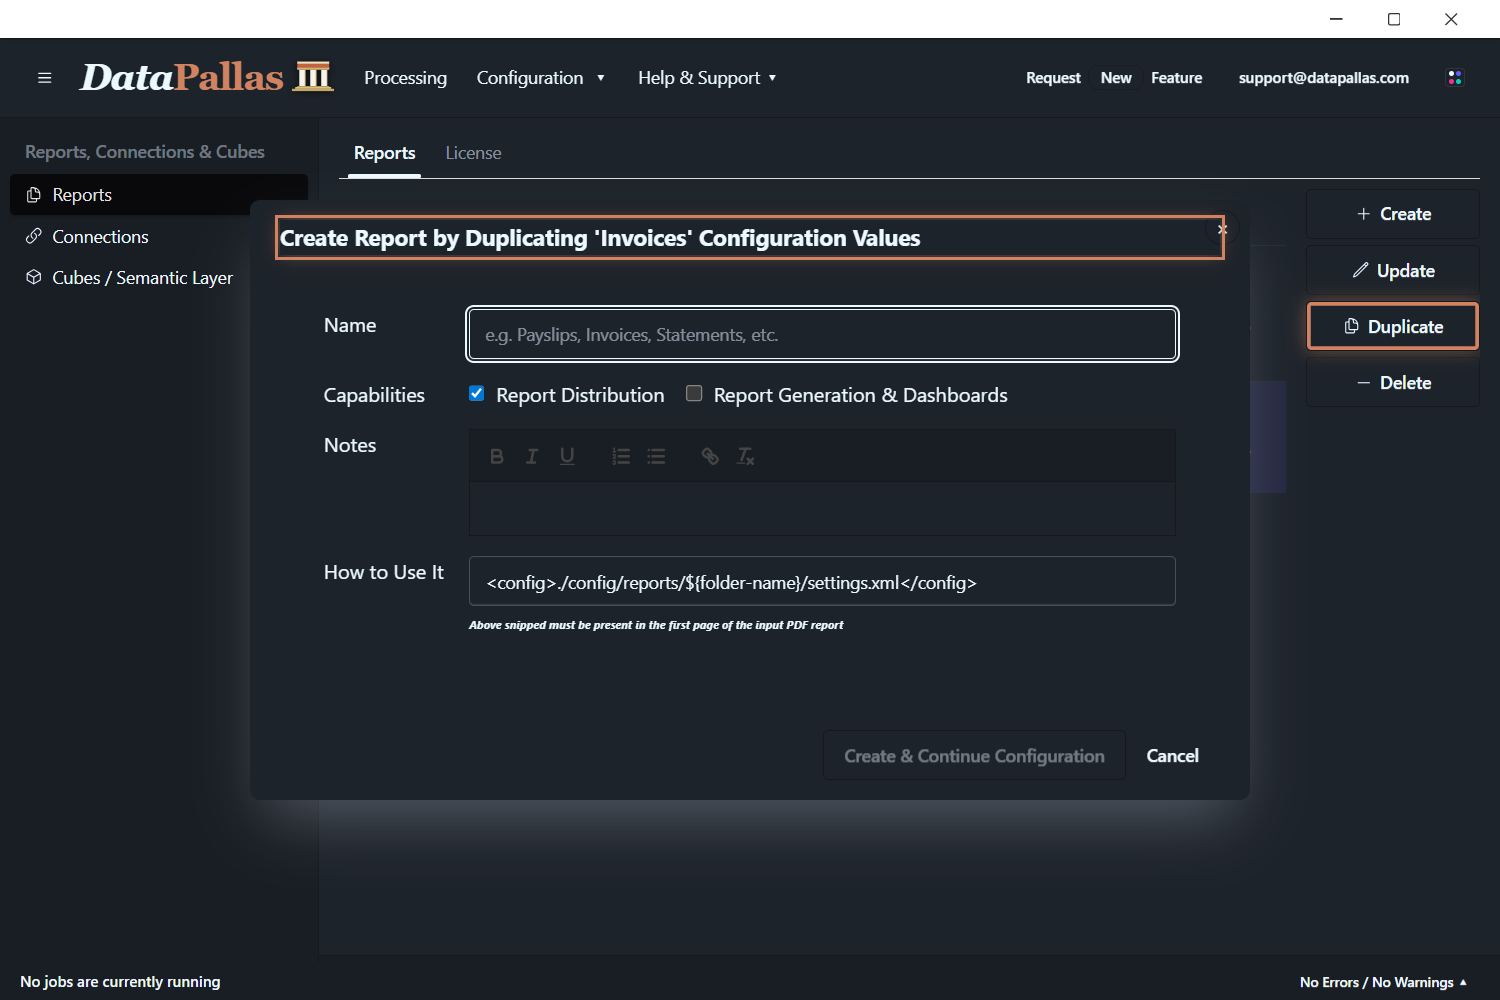The image size is (1500, 1000).
Task: Switch to the Reports tab
Action: pos(384,153)
